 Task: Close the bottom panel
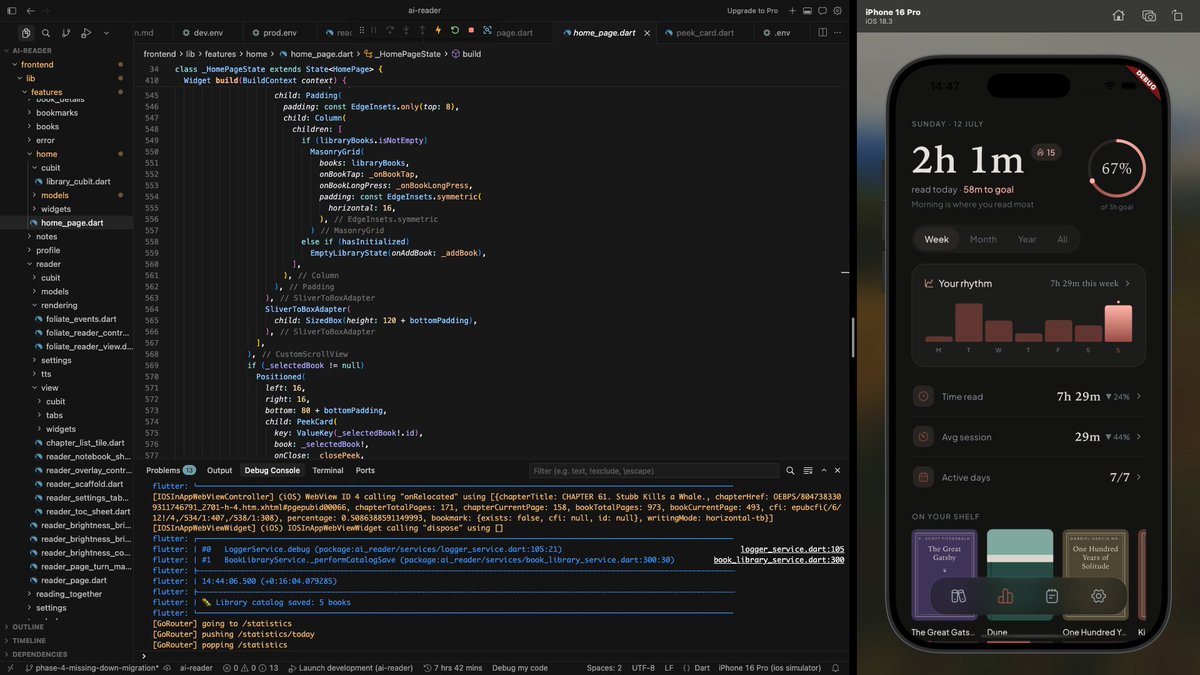point(838,470)
